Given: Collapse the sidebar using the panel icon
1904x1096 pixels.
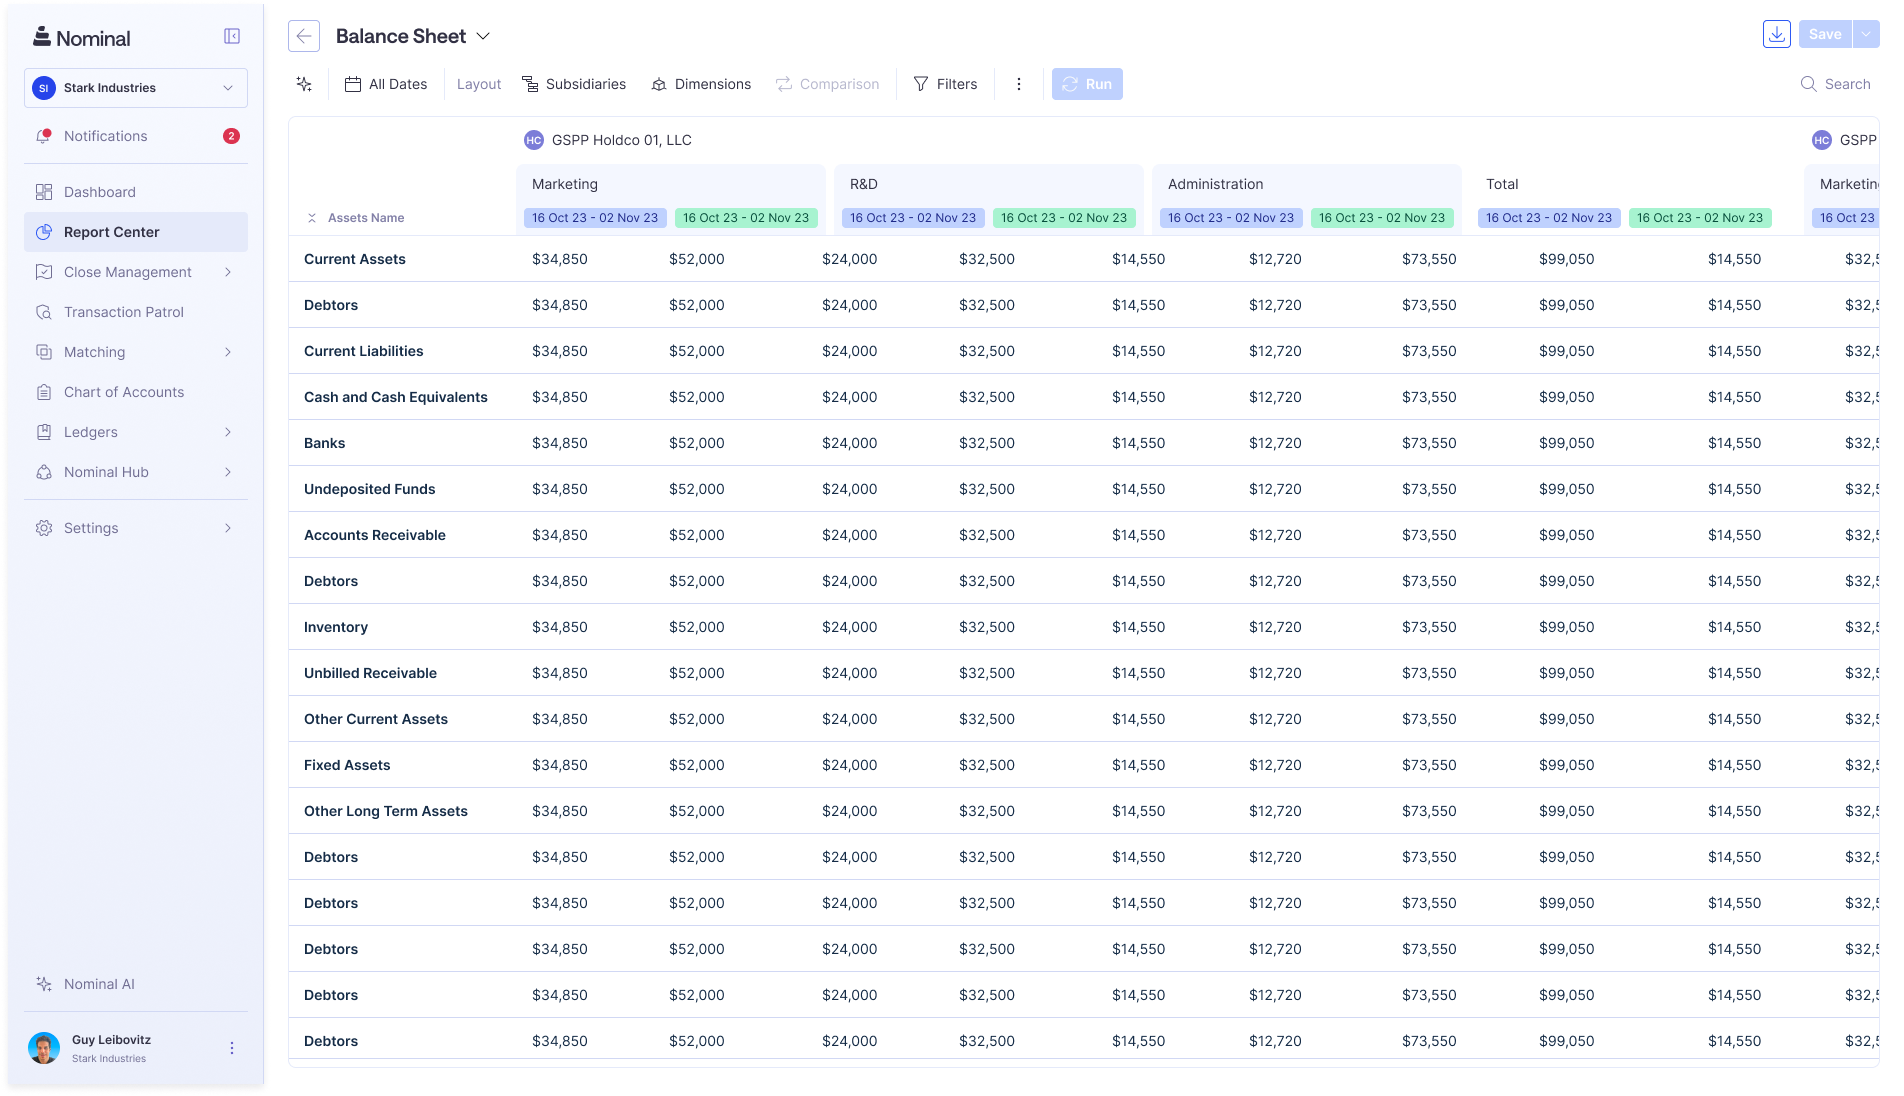Looking at the screenshot, I should point(232,35).
